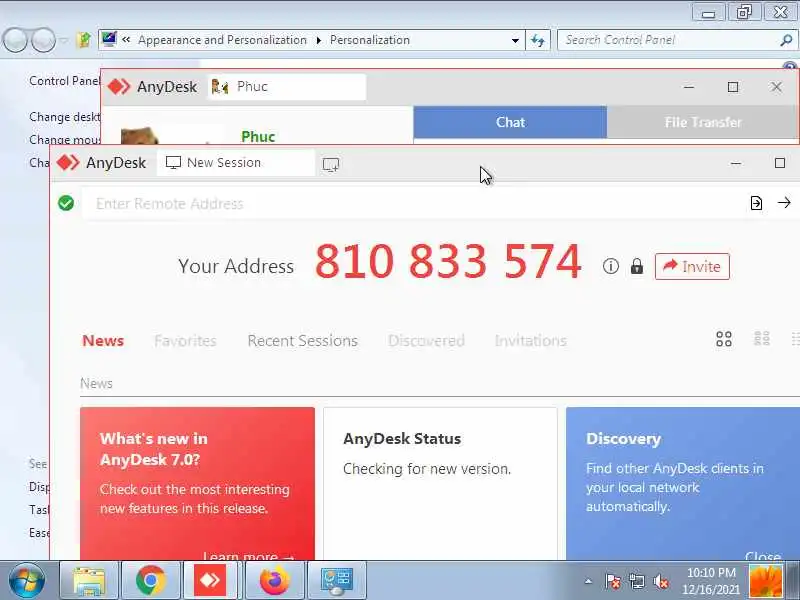Click the Personalization breadcrumb
The height and width of the screenshot is (600, 800).
370,40
